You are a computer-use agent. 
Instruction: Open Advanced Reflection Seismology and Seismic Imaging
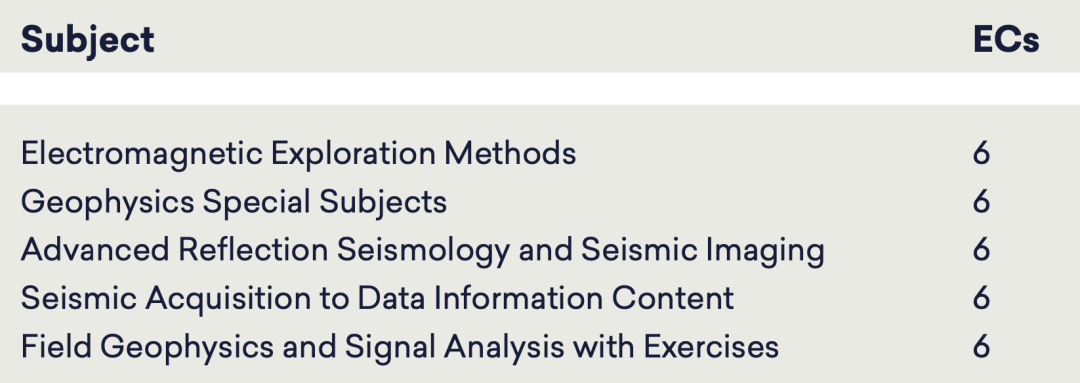click(x=422, y=251)
